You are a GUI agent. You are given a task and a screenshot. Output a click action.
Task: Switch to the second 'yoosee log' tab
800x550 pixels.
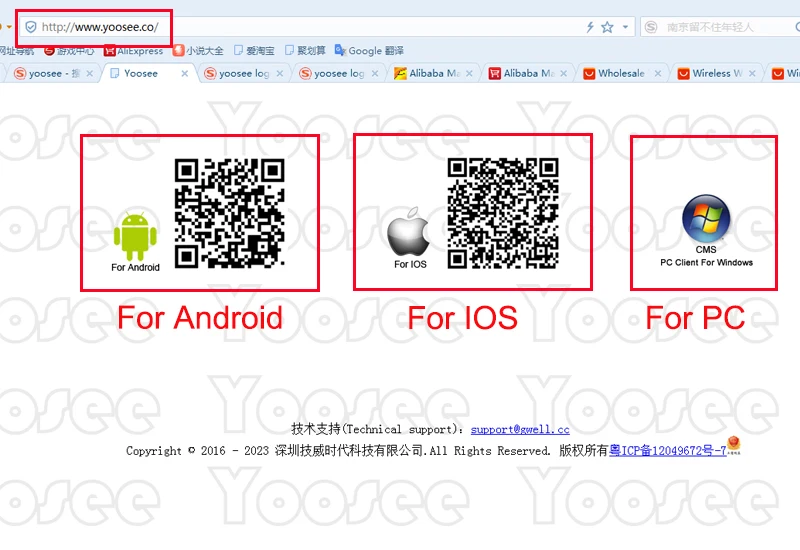point(339,73)
